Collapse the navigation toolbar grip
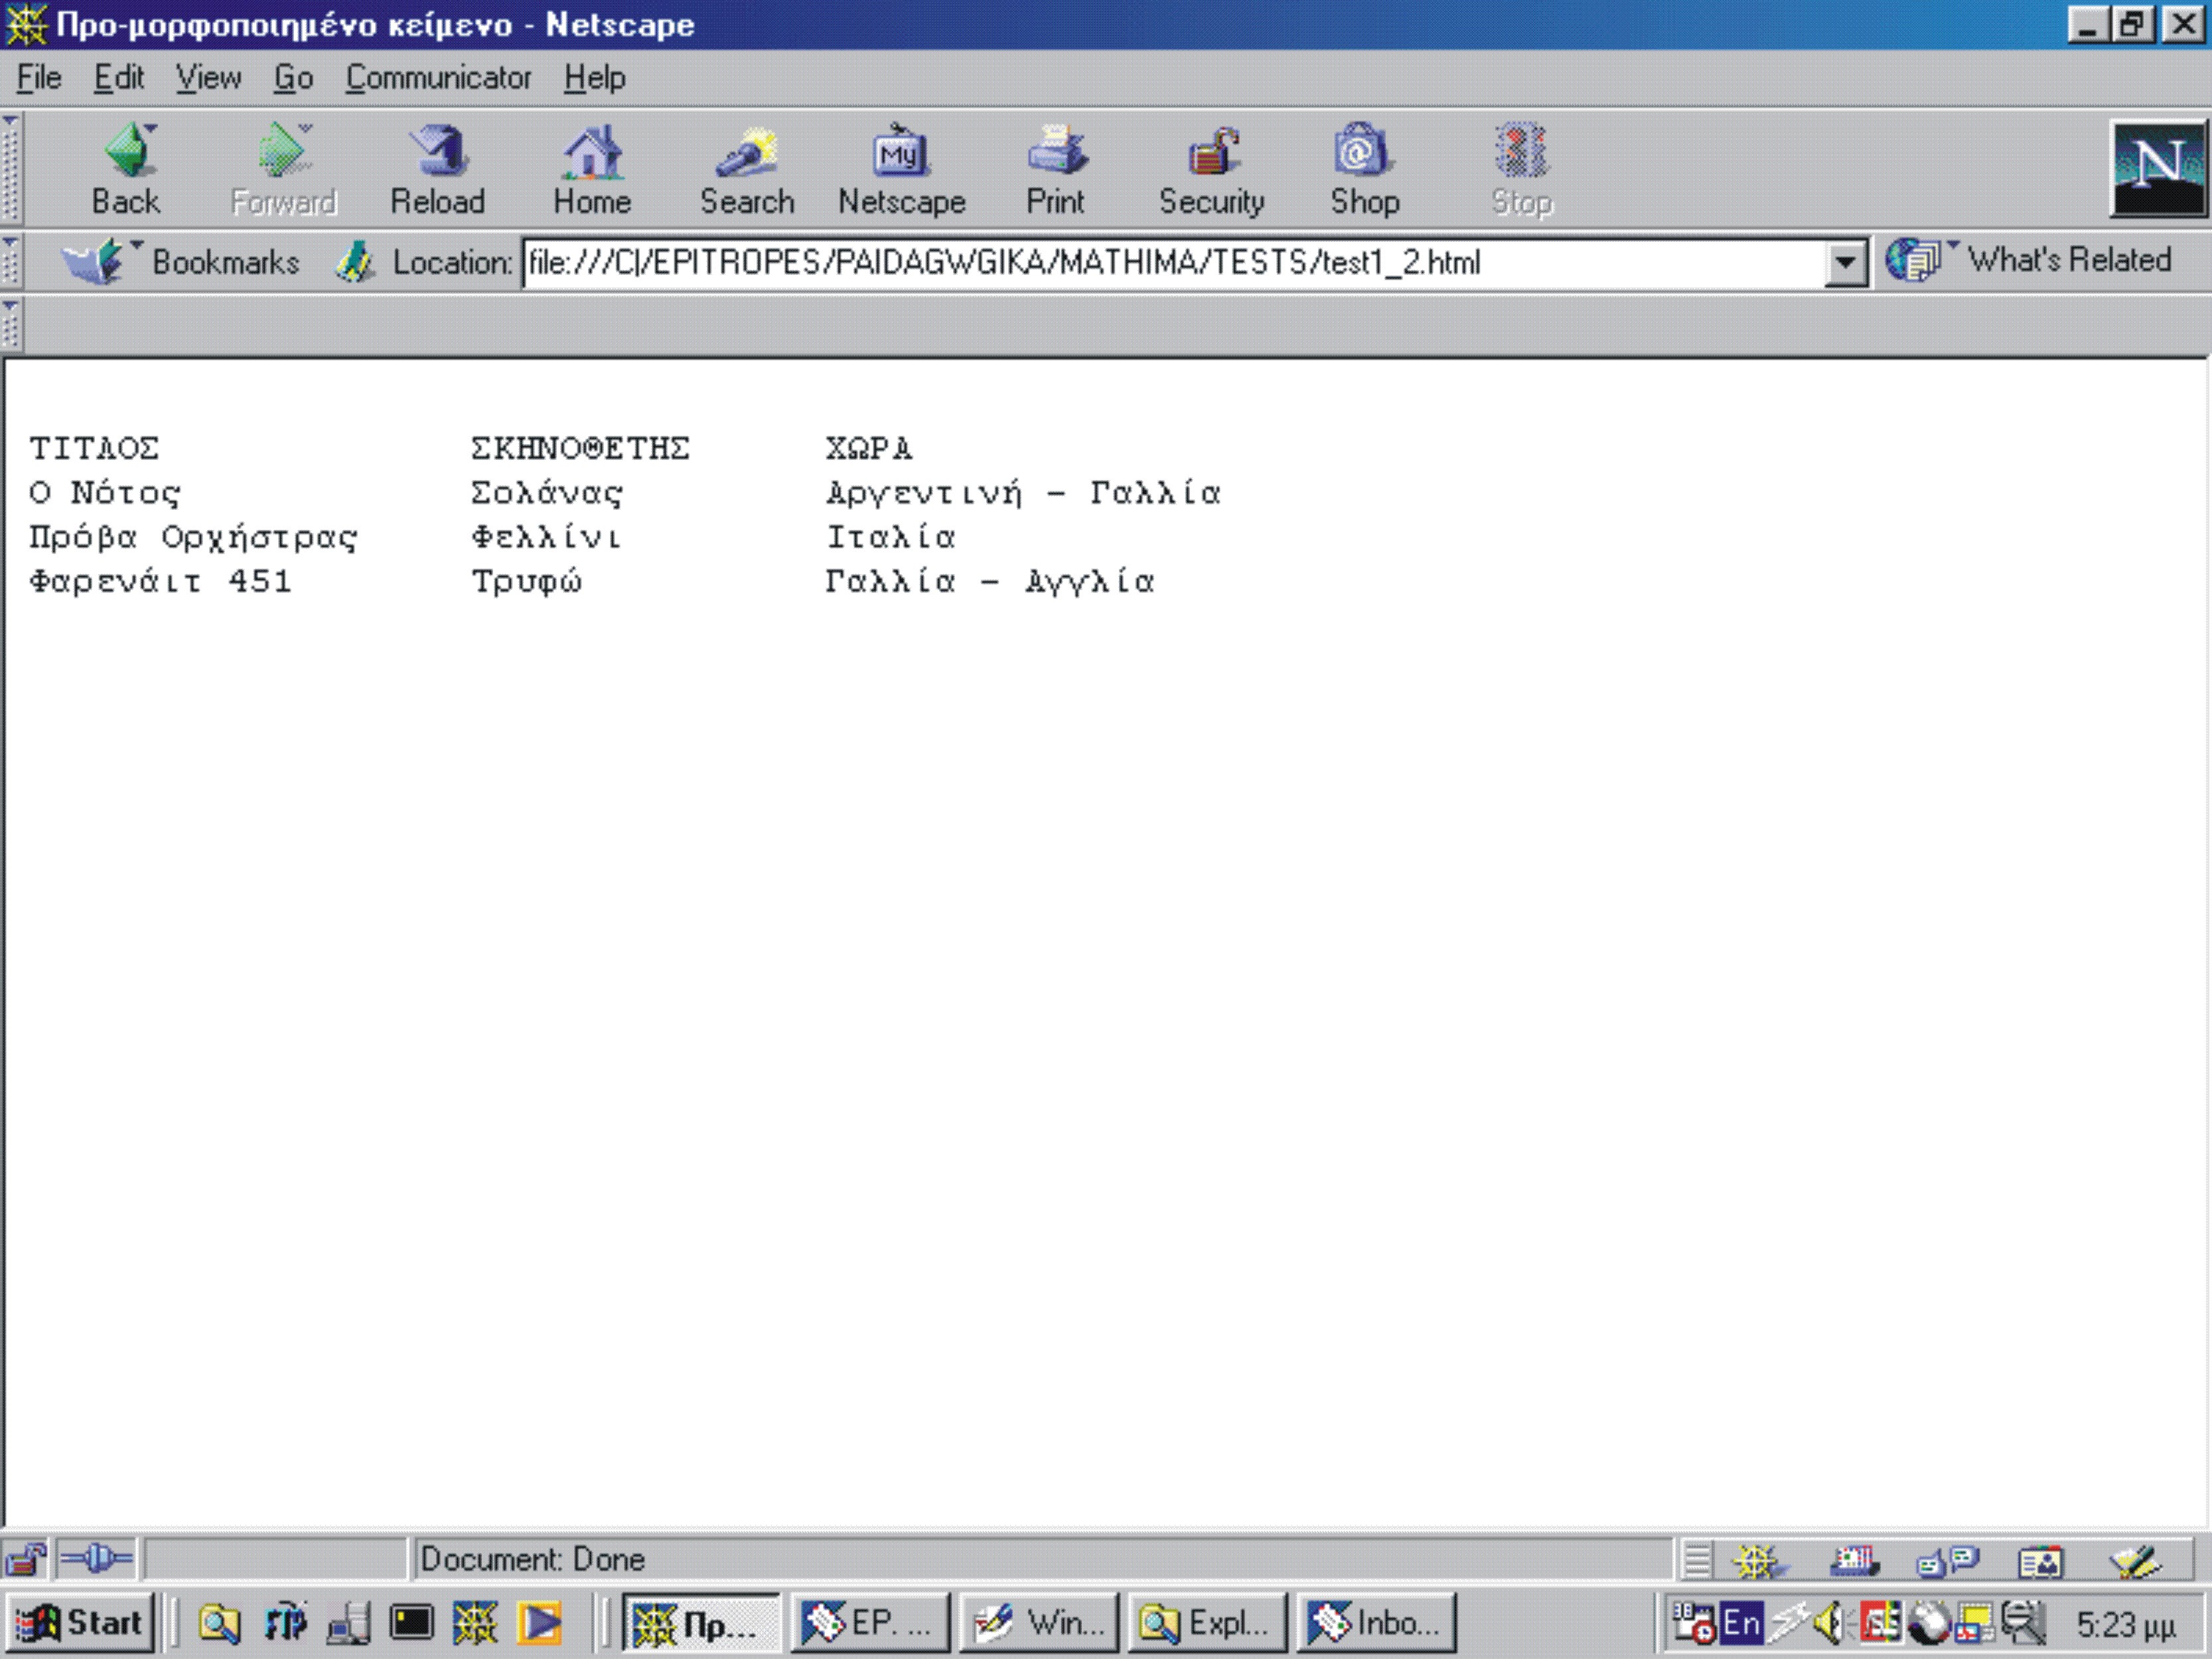The image size is (2212, 1659). point(10,168)
